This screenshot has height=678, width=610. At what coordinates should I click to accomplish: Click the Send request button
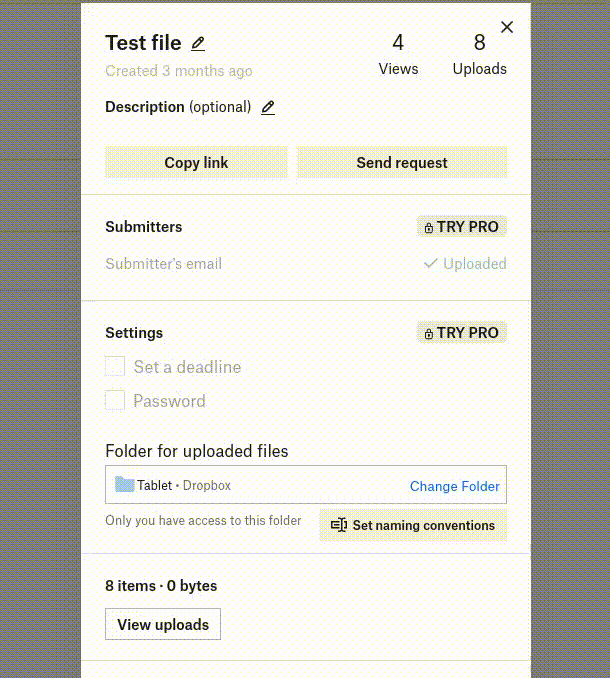[x=402, y=163]
